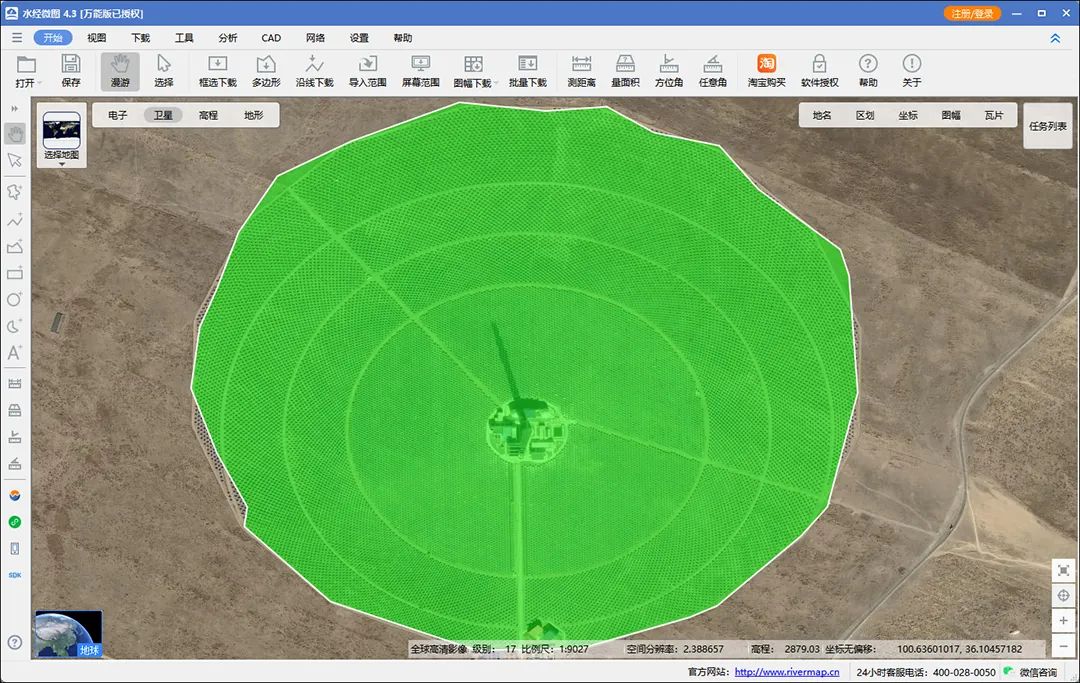Toggle 地名 place names overlay
Viewport: 1080px width, 683px height.
822,115
